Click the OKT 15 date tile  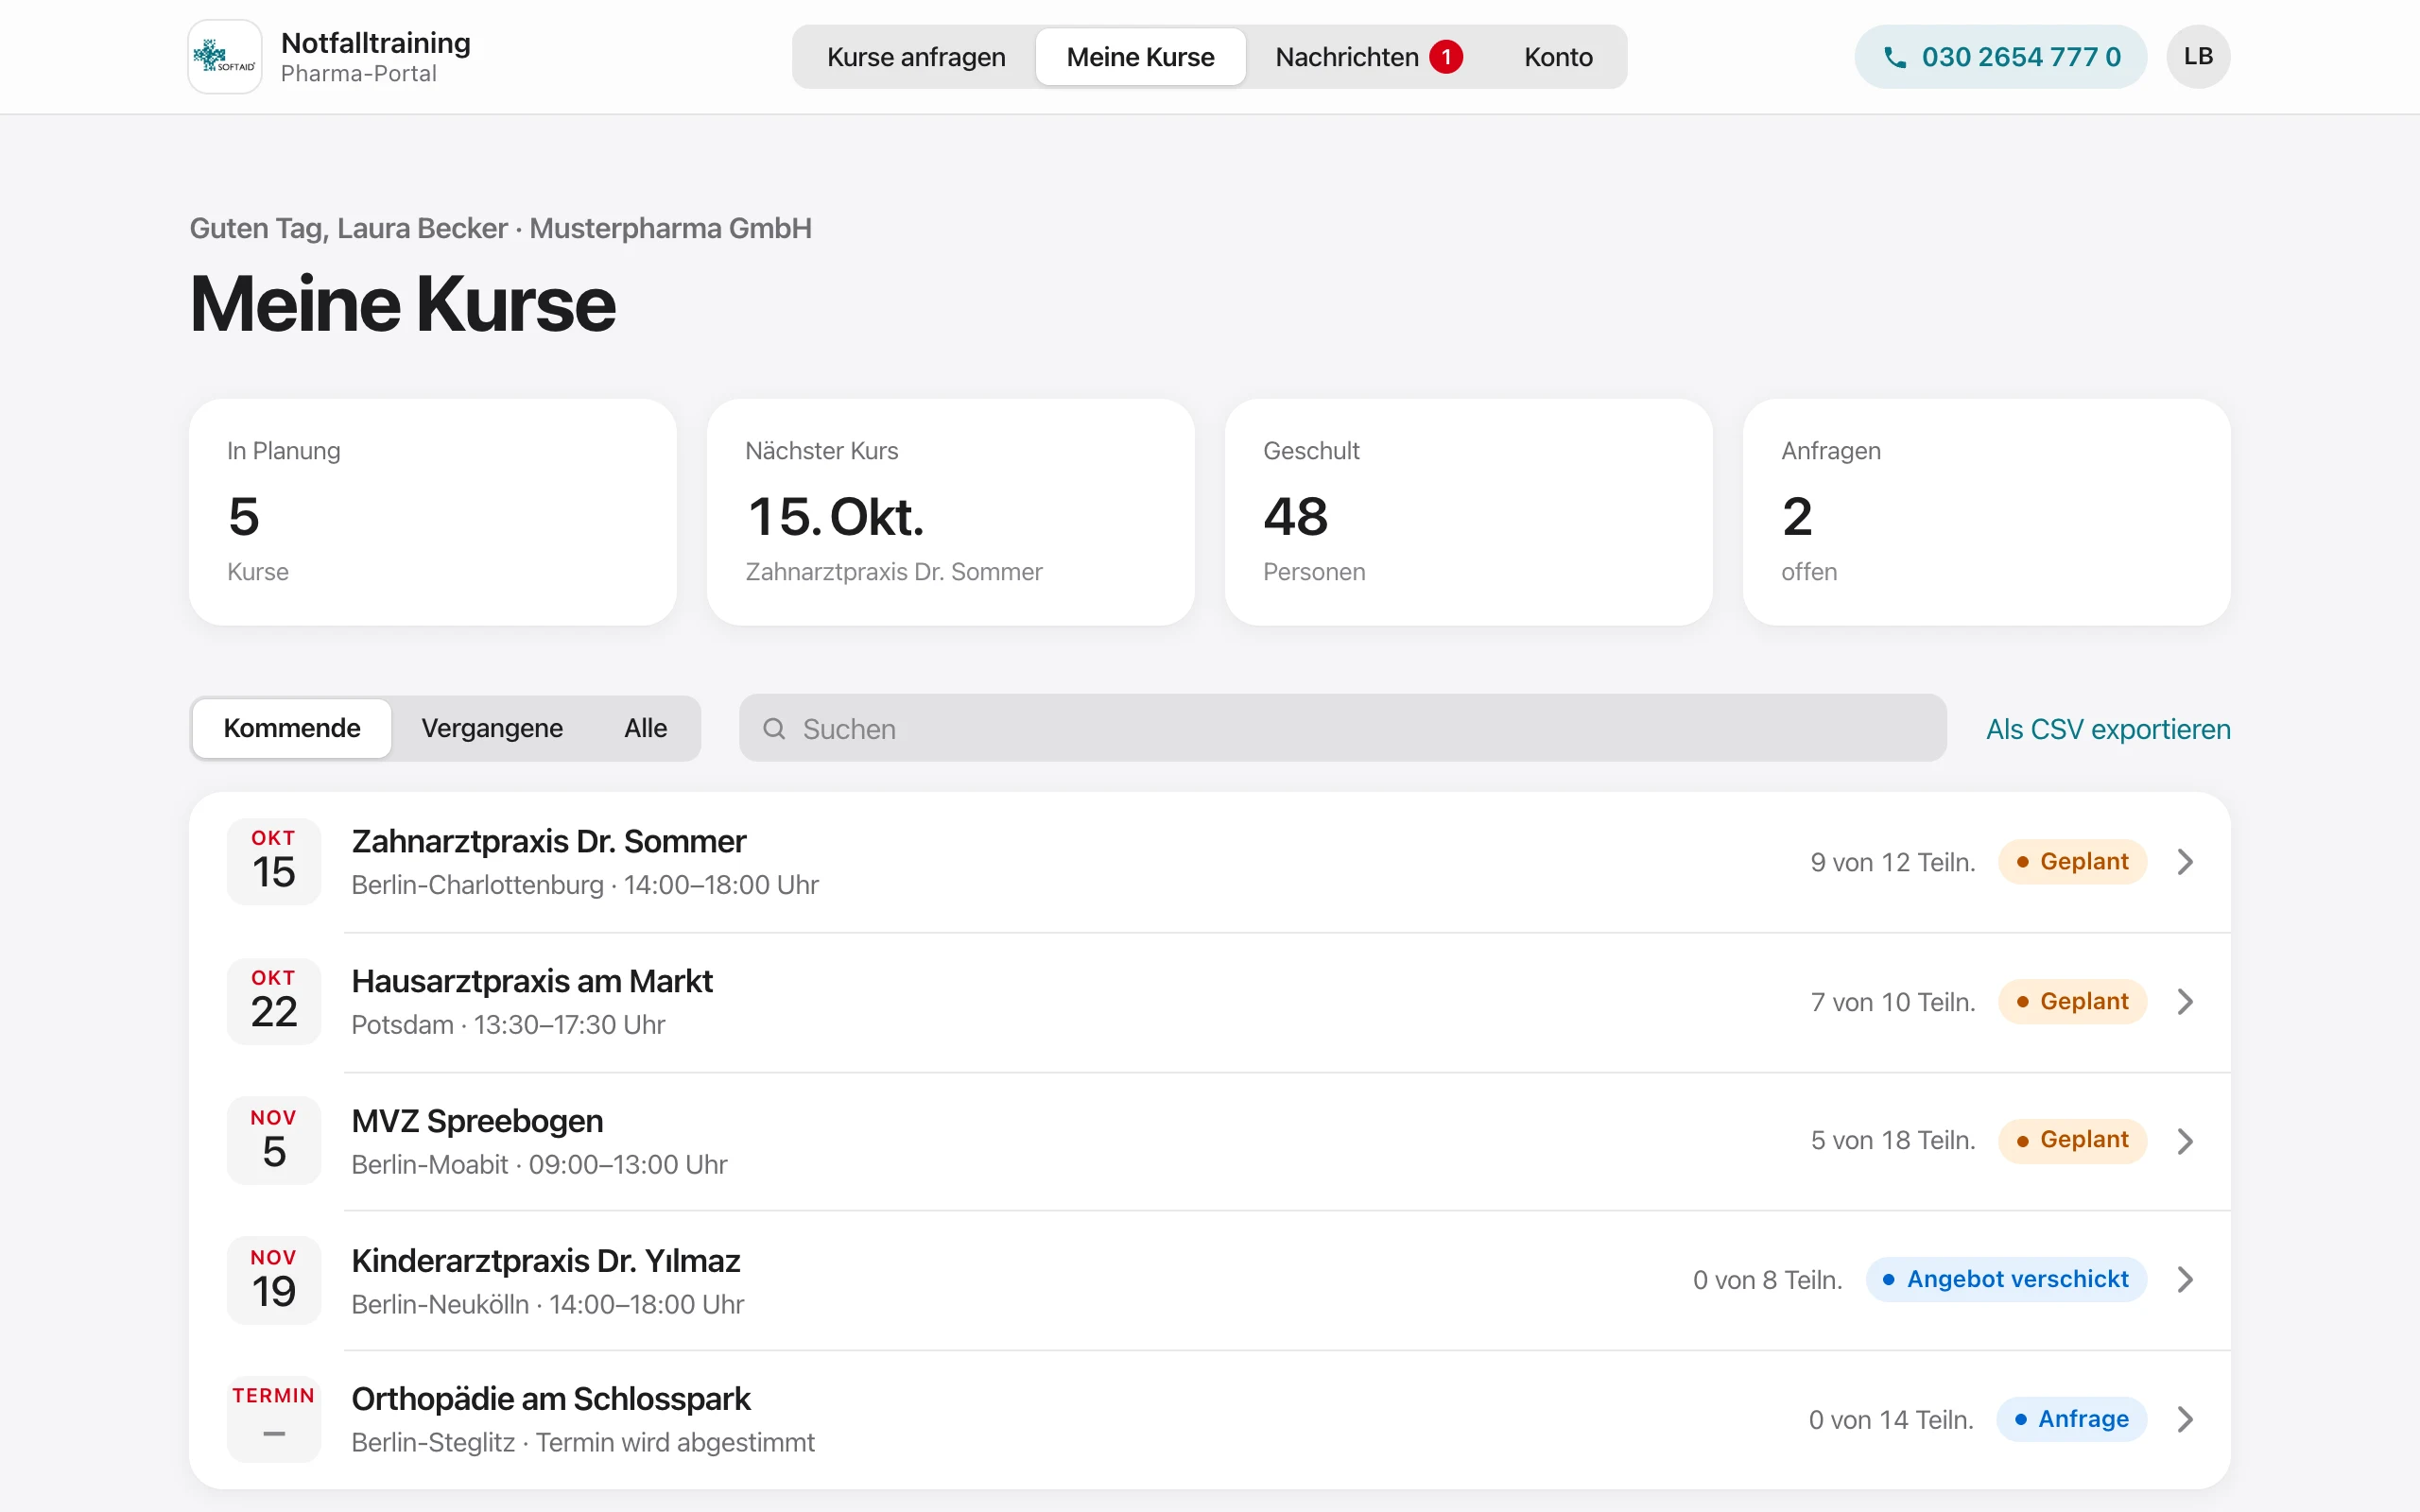tap(274, 861)
